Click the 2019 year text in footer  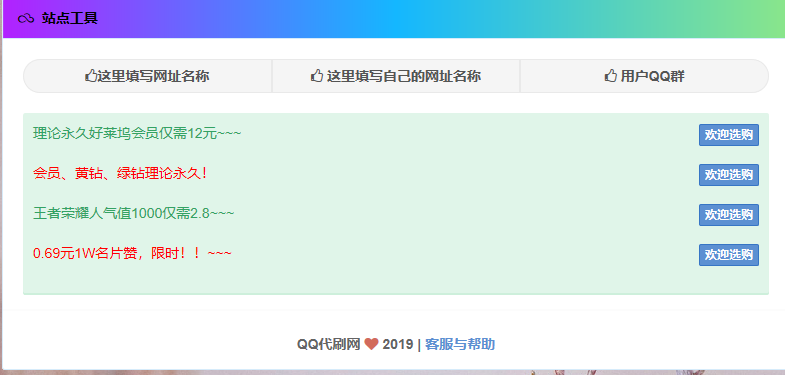pyautogui.click(x=398, y=344)
